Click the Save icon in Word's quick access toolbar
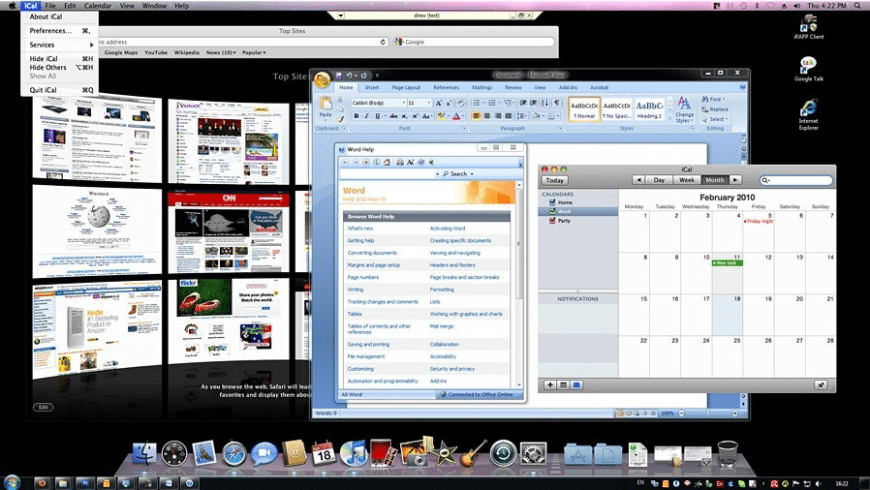This screenshot has height=490, width=870. coord(338,75)
